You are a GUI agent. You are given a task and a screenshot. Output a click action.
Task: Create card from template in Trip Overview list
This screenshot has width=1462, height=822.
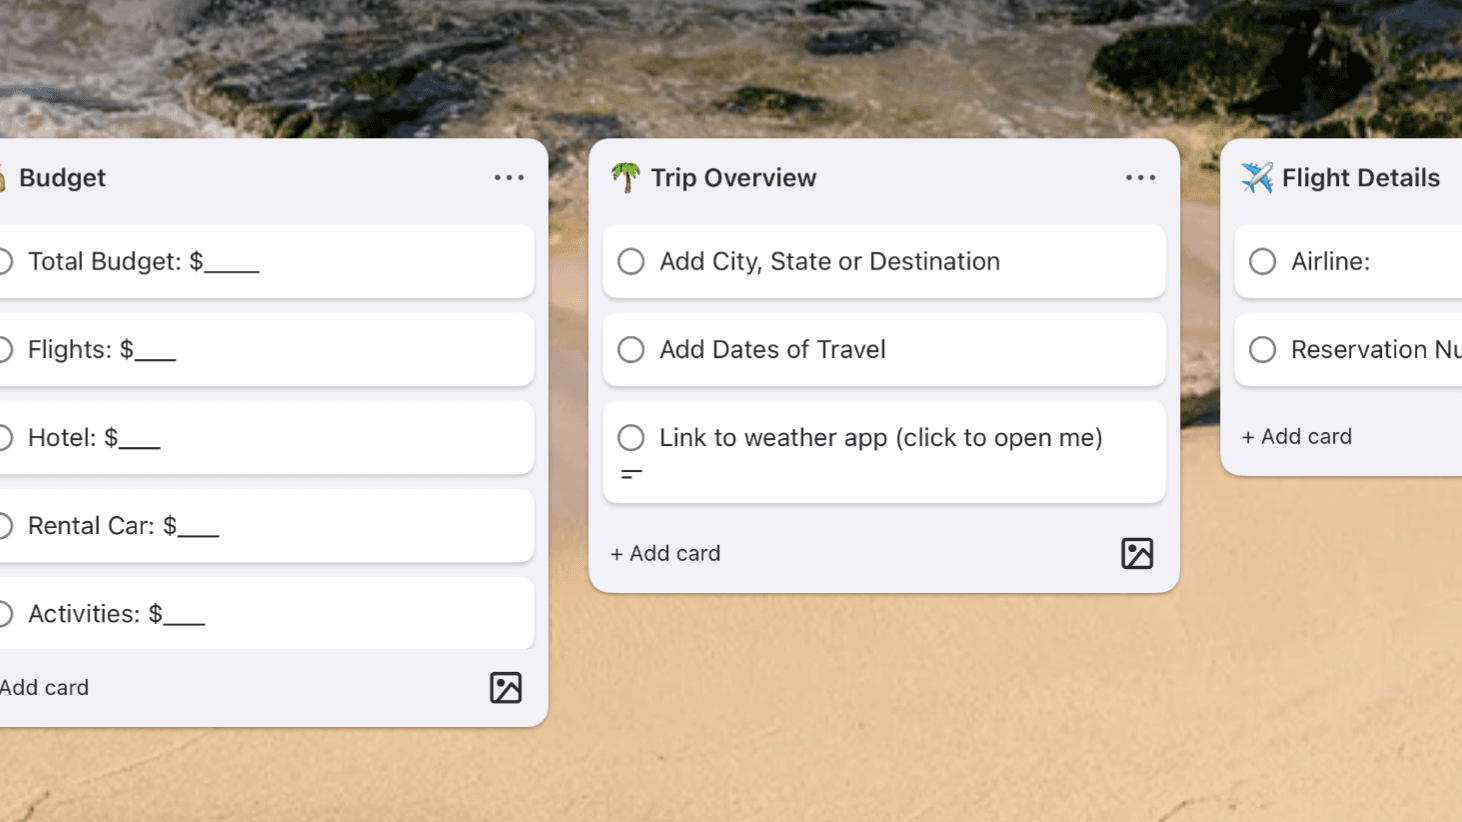(x=1137, y=554)
